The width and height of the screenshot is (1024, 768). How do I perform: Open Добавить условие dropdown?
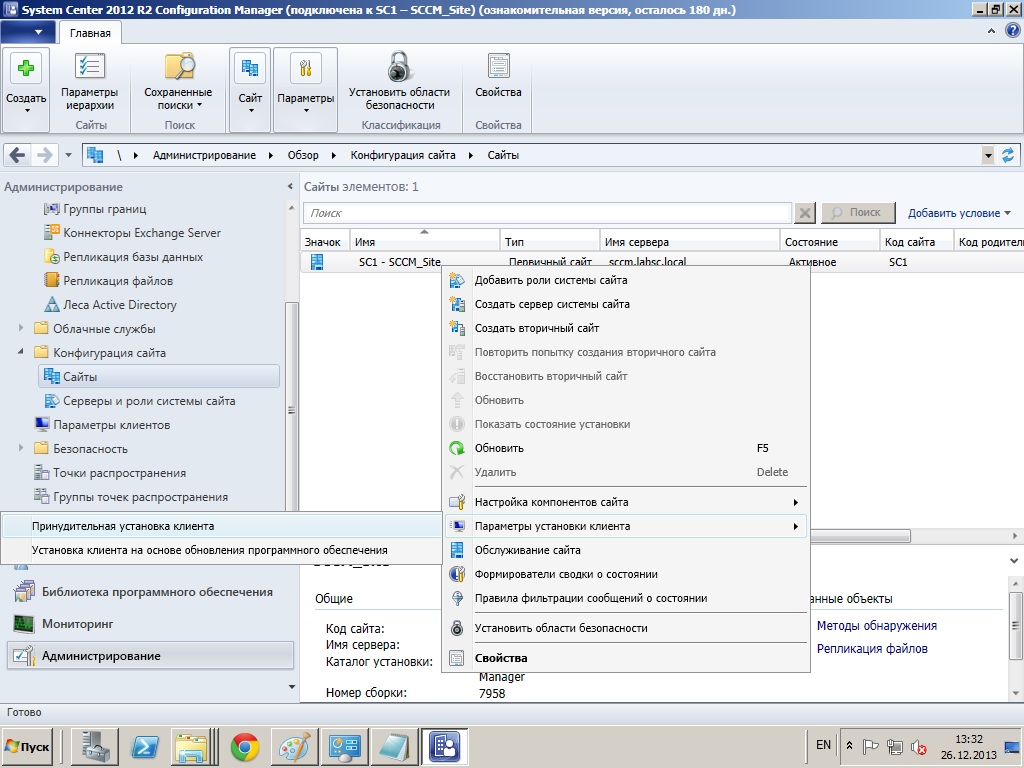[x=959, y=213]
